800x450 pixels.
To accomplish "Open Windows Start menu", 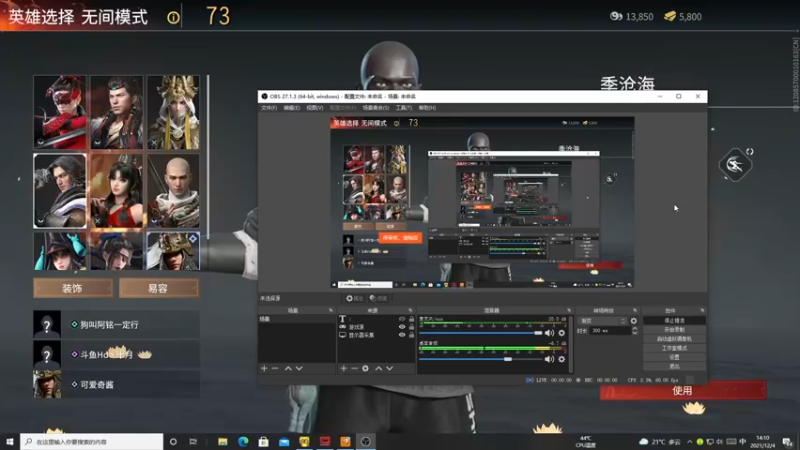I will click(10, 441).
